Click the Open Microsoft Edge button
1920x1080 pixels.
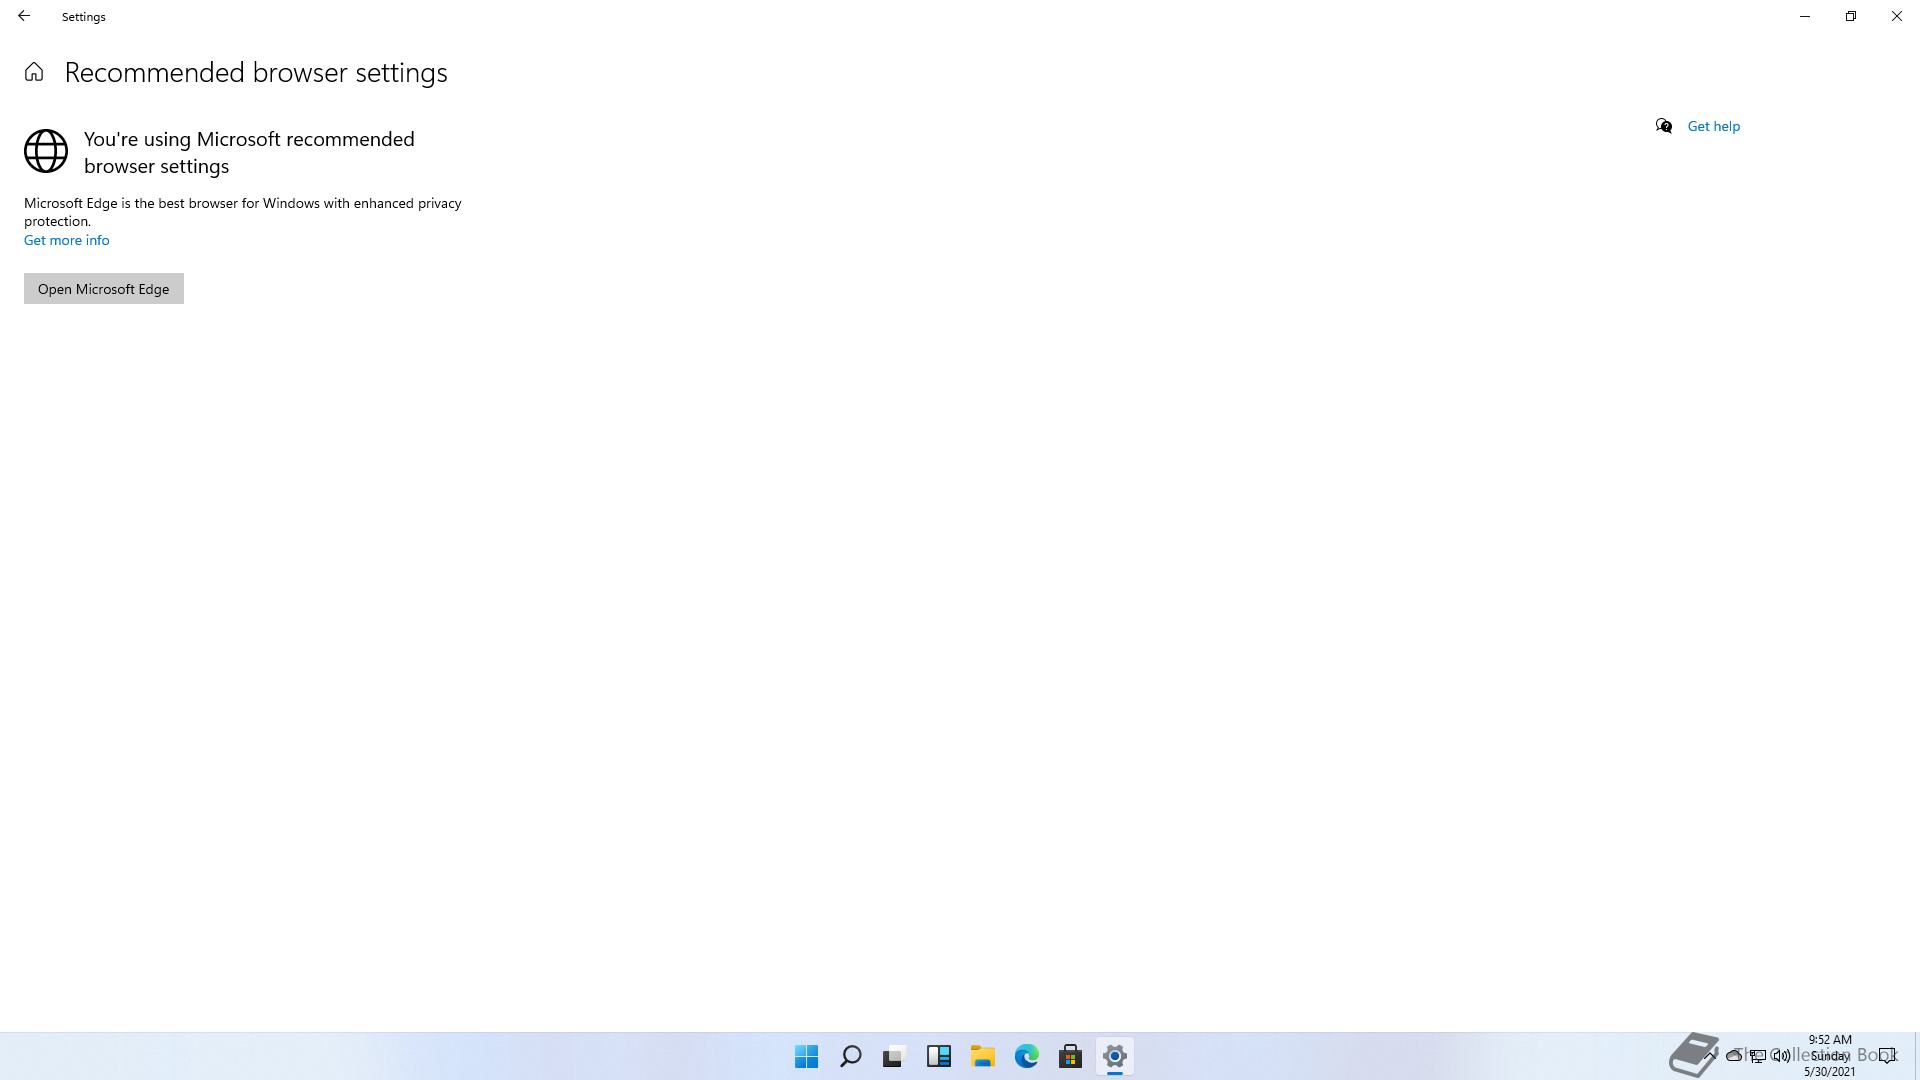coord(104,289)
